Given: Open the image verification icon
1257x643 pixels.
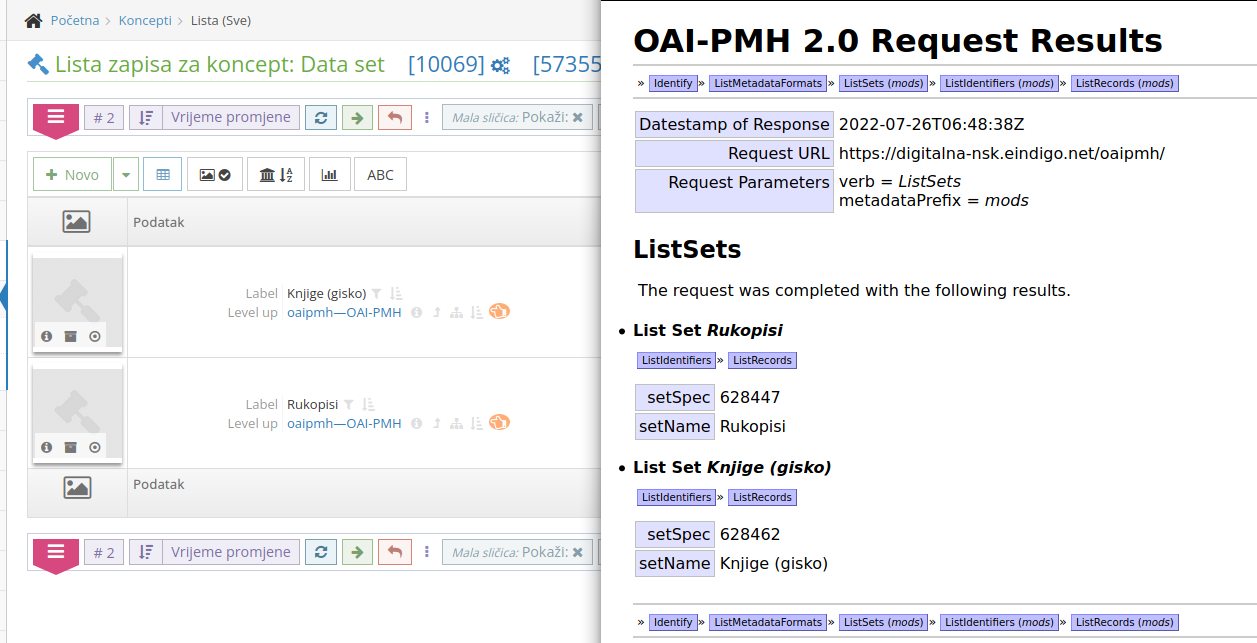Looking at the screenshot, I should click(214, 173).
